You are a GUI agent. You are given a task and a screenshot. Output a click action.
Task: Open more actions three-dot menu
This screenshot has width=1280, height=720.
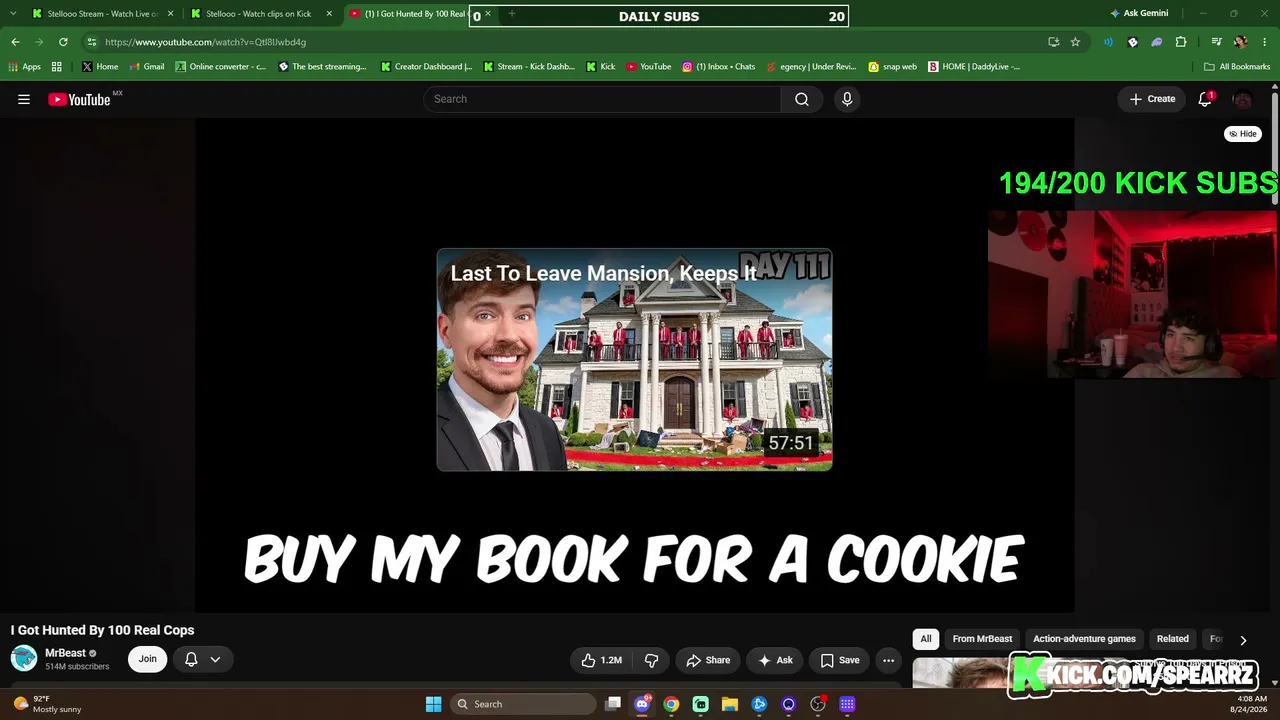point(888,660)
